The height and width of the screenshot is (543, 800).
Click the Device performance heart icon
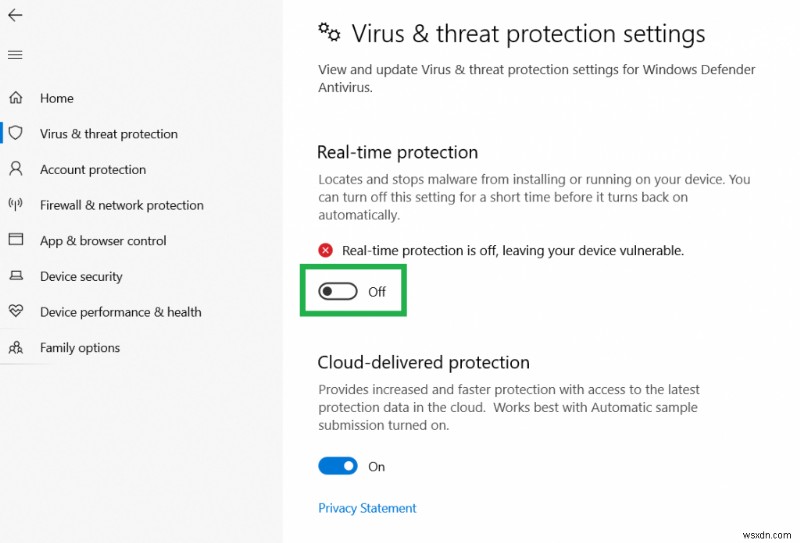tap(16, 312)
